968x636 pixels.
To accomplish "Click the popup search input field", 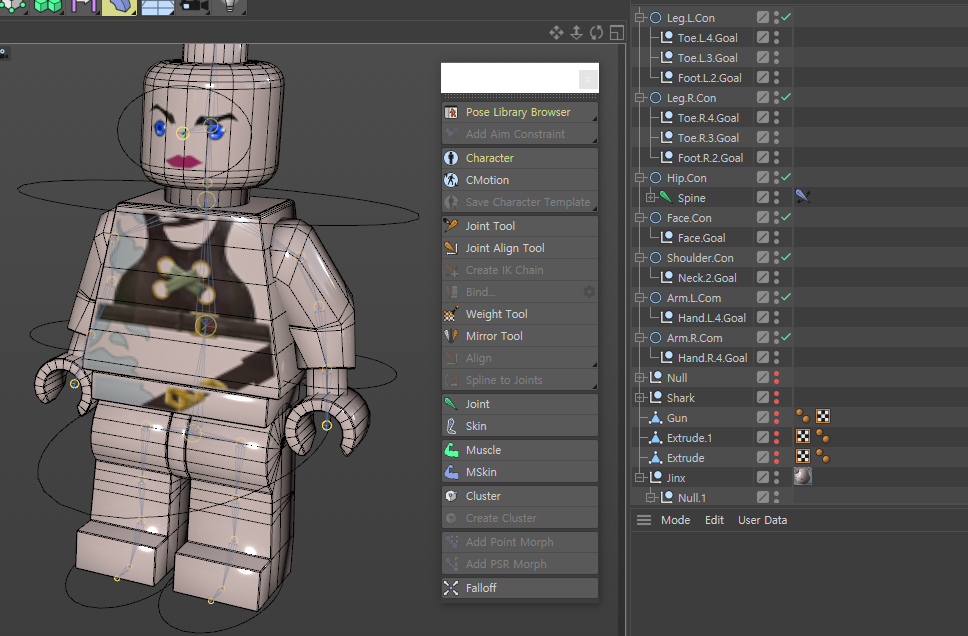I will 510,78.
